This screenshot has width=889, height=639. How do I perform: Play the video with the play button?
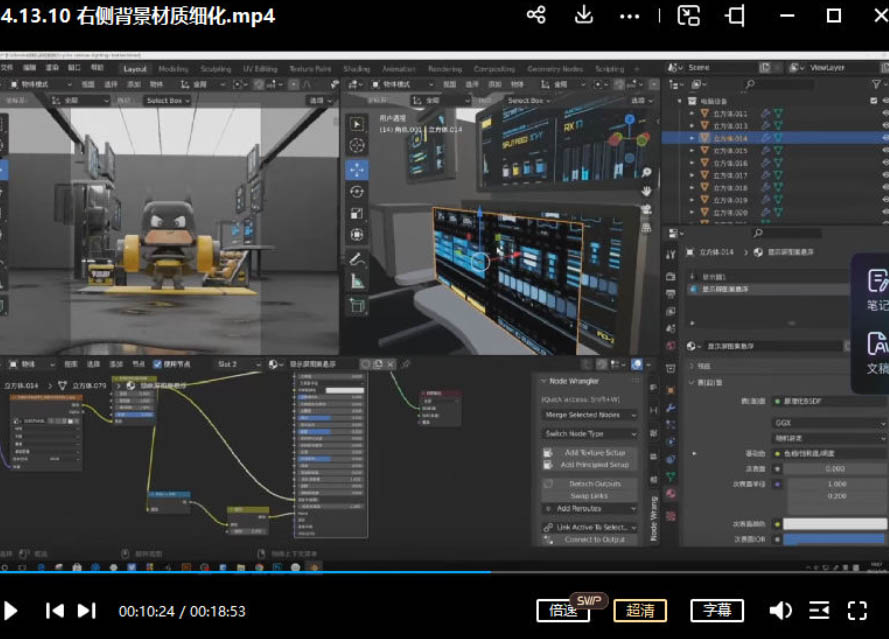[x=11, y=611]
